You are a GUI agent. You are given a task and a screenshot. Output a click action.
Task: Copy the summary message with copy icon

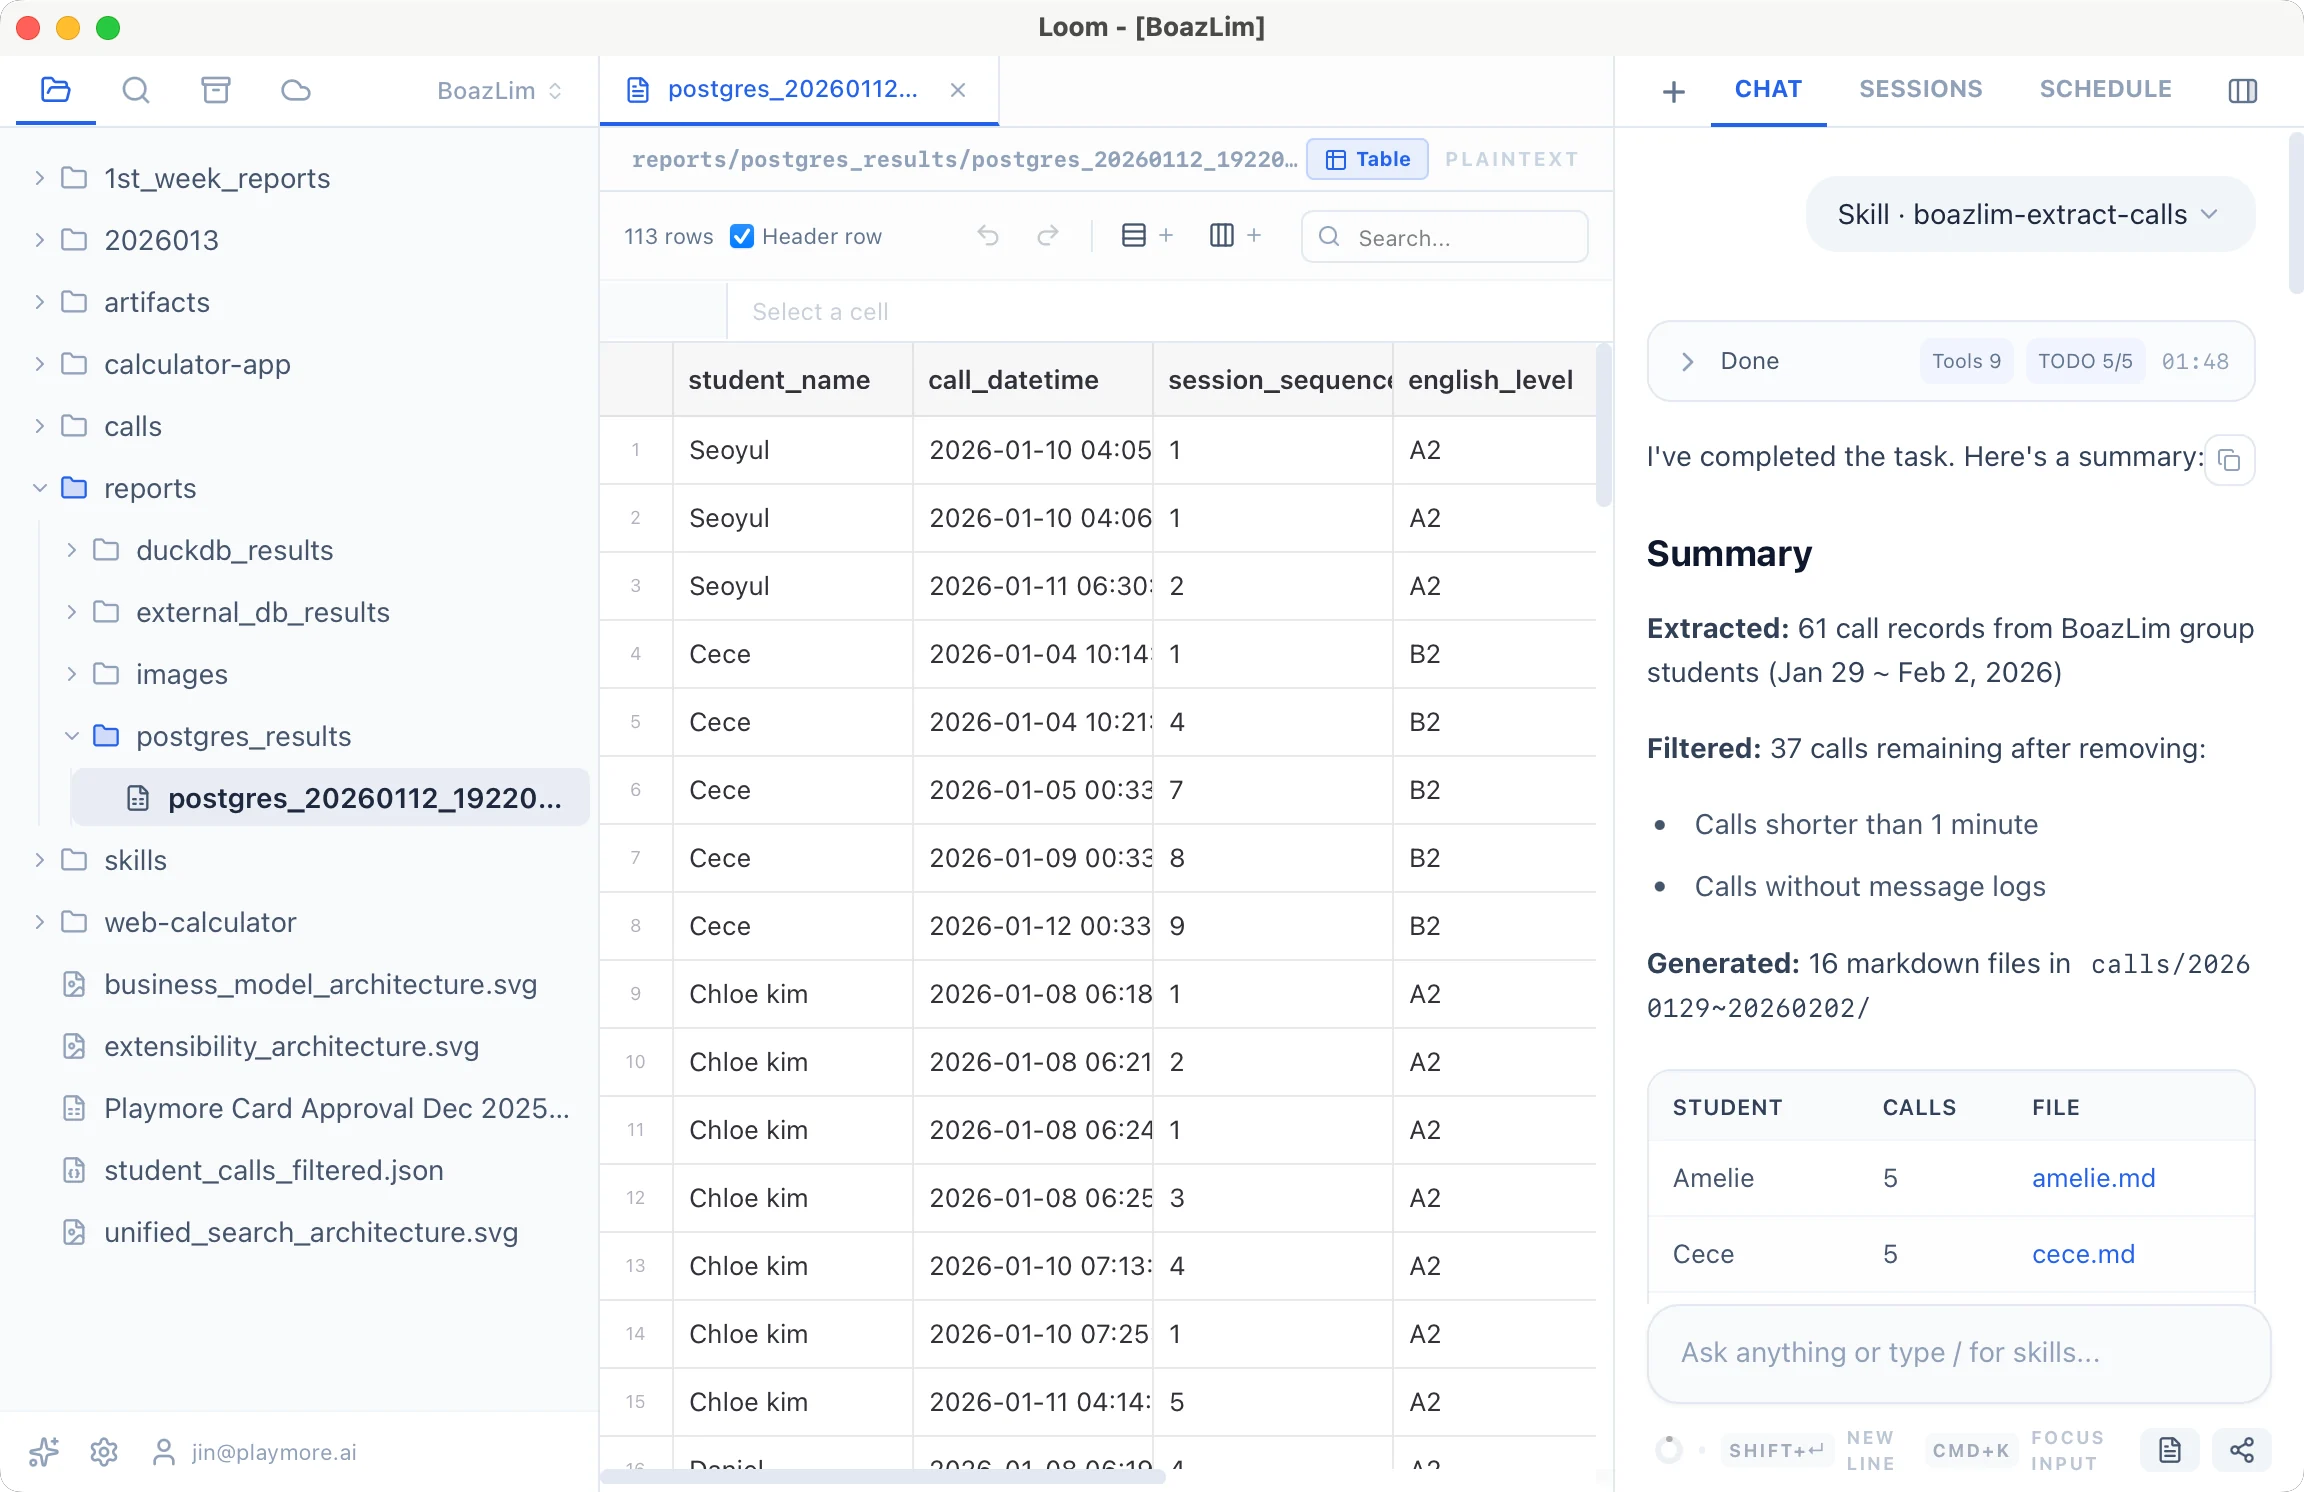click(x=2229, y=460)
